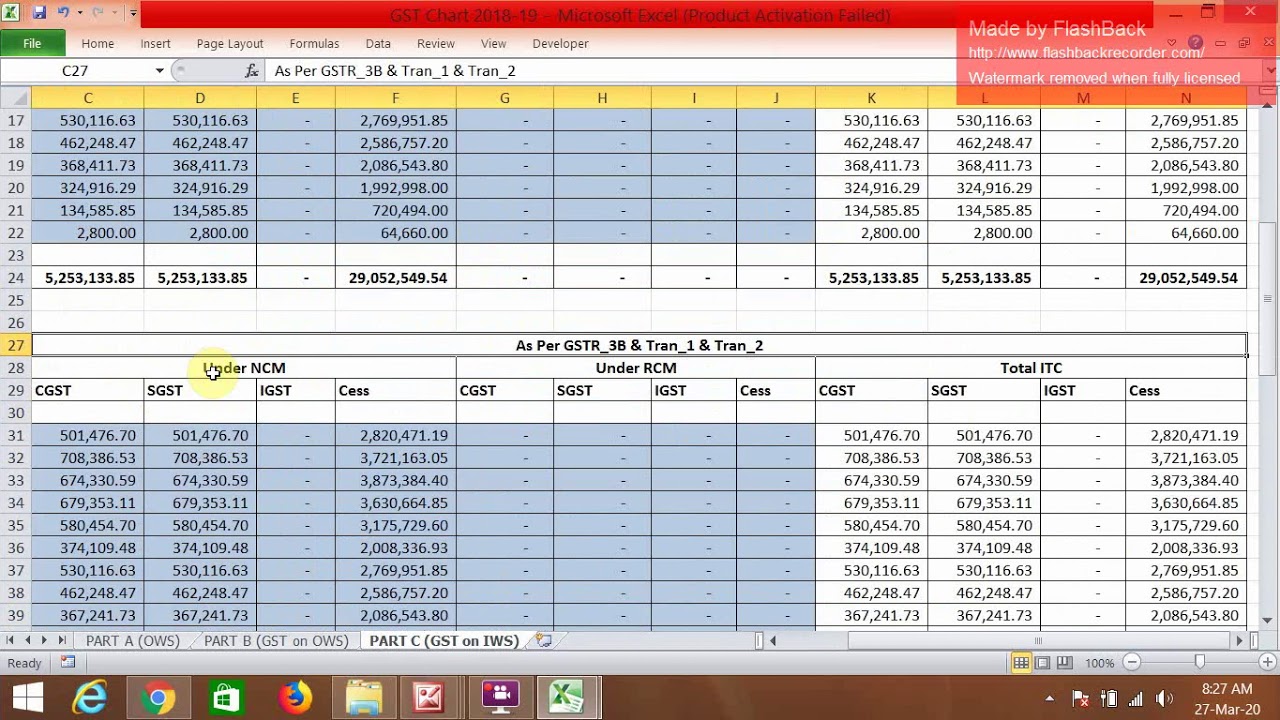Open the File tab
Viewport: 1280px width, 720px height.
point(32,43)
